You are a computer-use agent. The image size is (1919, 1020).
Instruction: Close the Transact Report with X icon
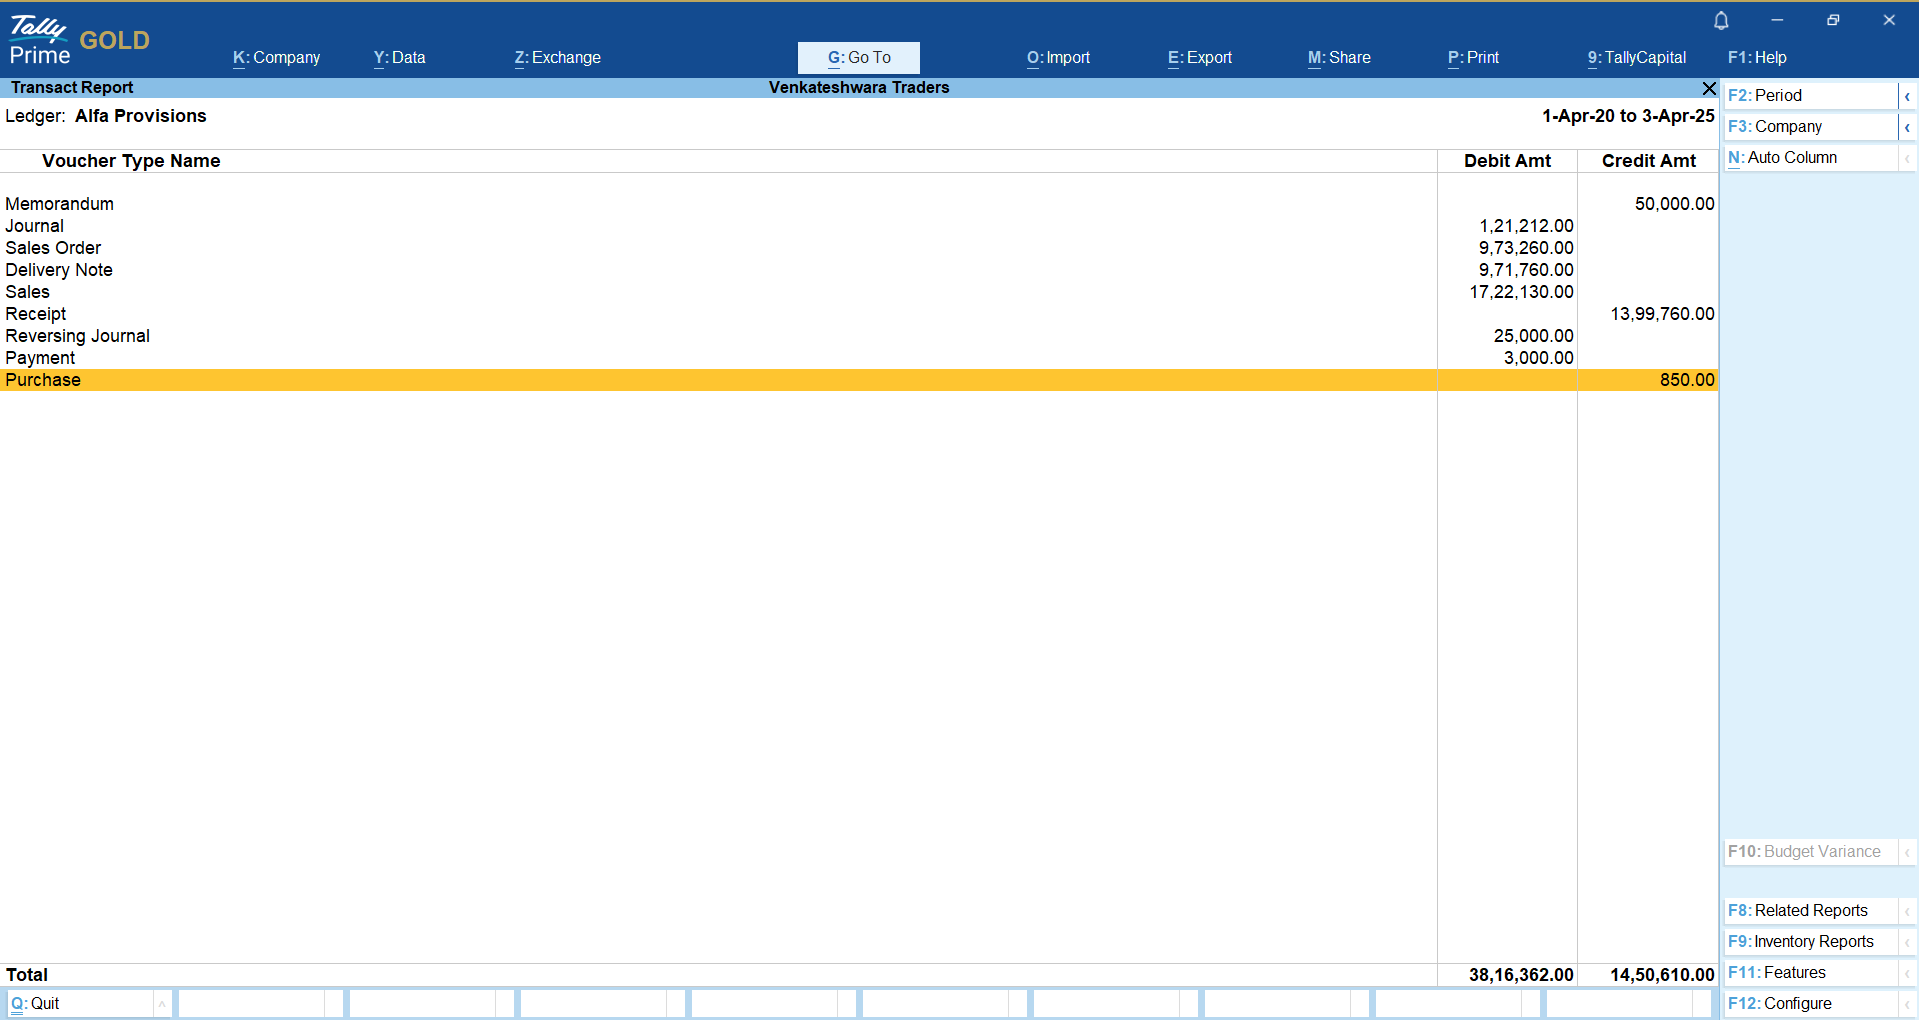(1709, 88)
